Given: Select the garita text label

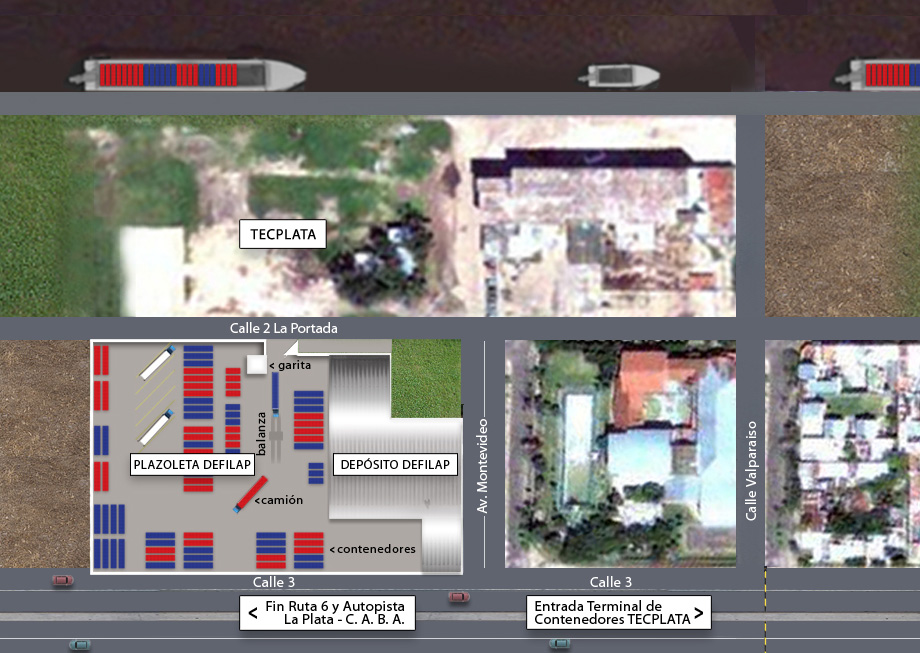Looking at the screenshot, I should point(291,366).
